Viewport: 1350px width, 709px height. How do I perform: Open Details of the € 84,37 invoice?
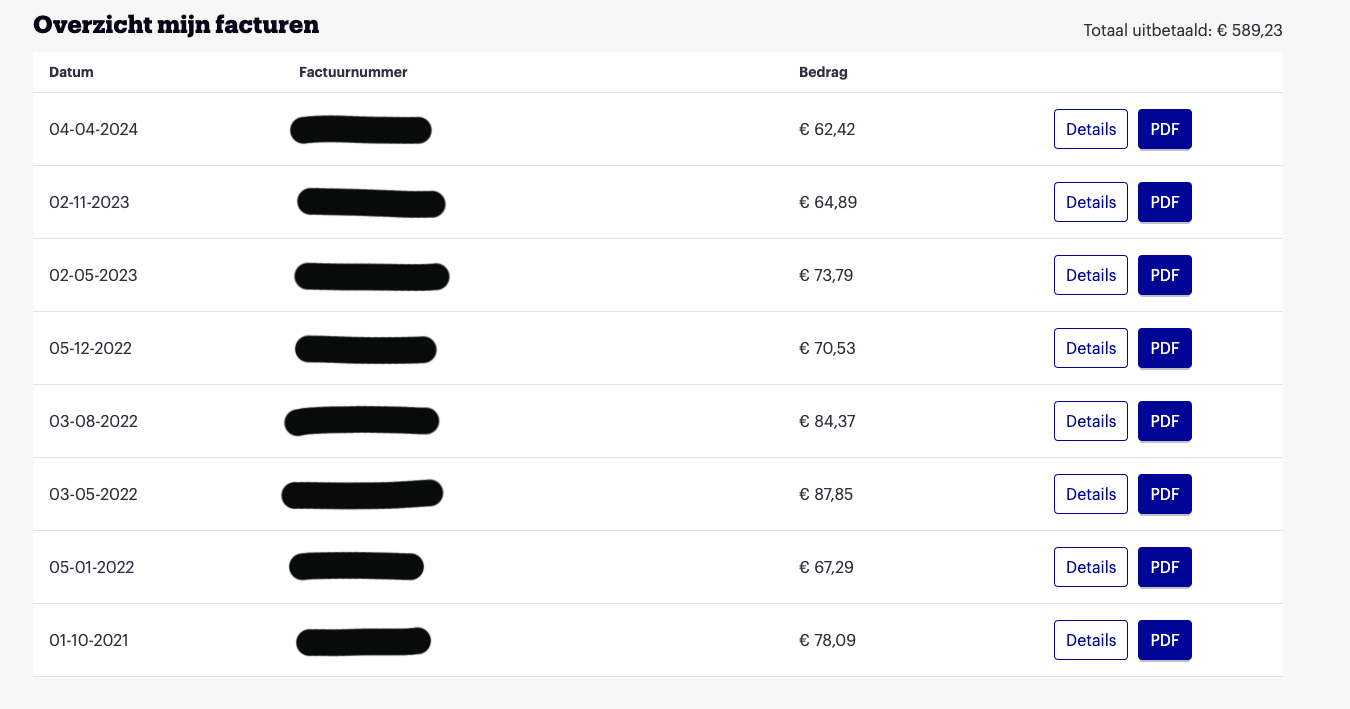(x=1091, y=421)
